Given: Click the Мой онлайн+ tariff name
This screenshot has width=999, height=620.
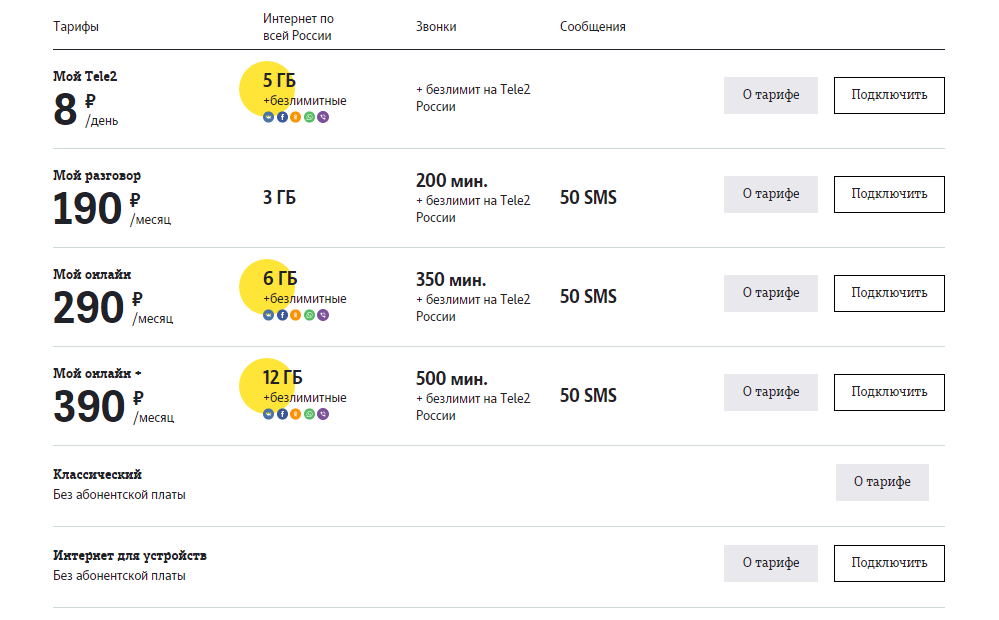Looking at the screenshot, I should click(x=97, y=373).
